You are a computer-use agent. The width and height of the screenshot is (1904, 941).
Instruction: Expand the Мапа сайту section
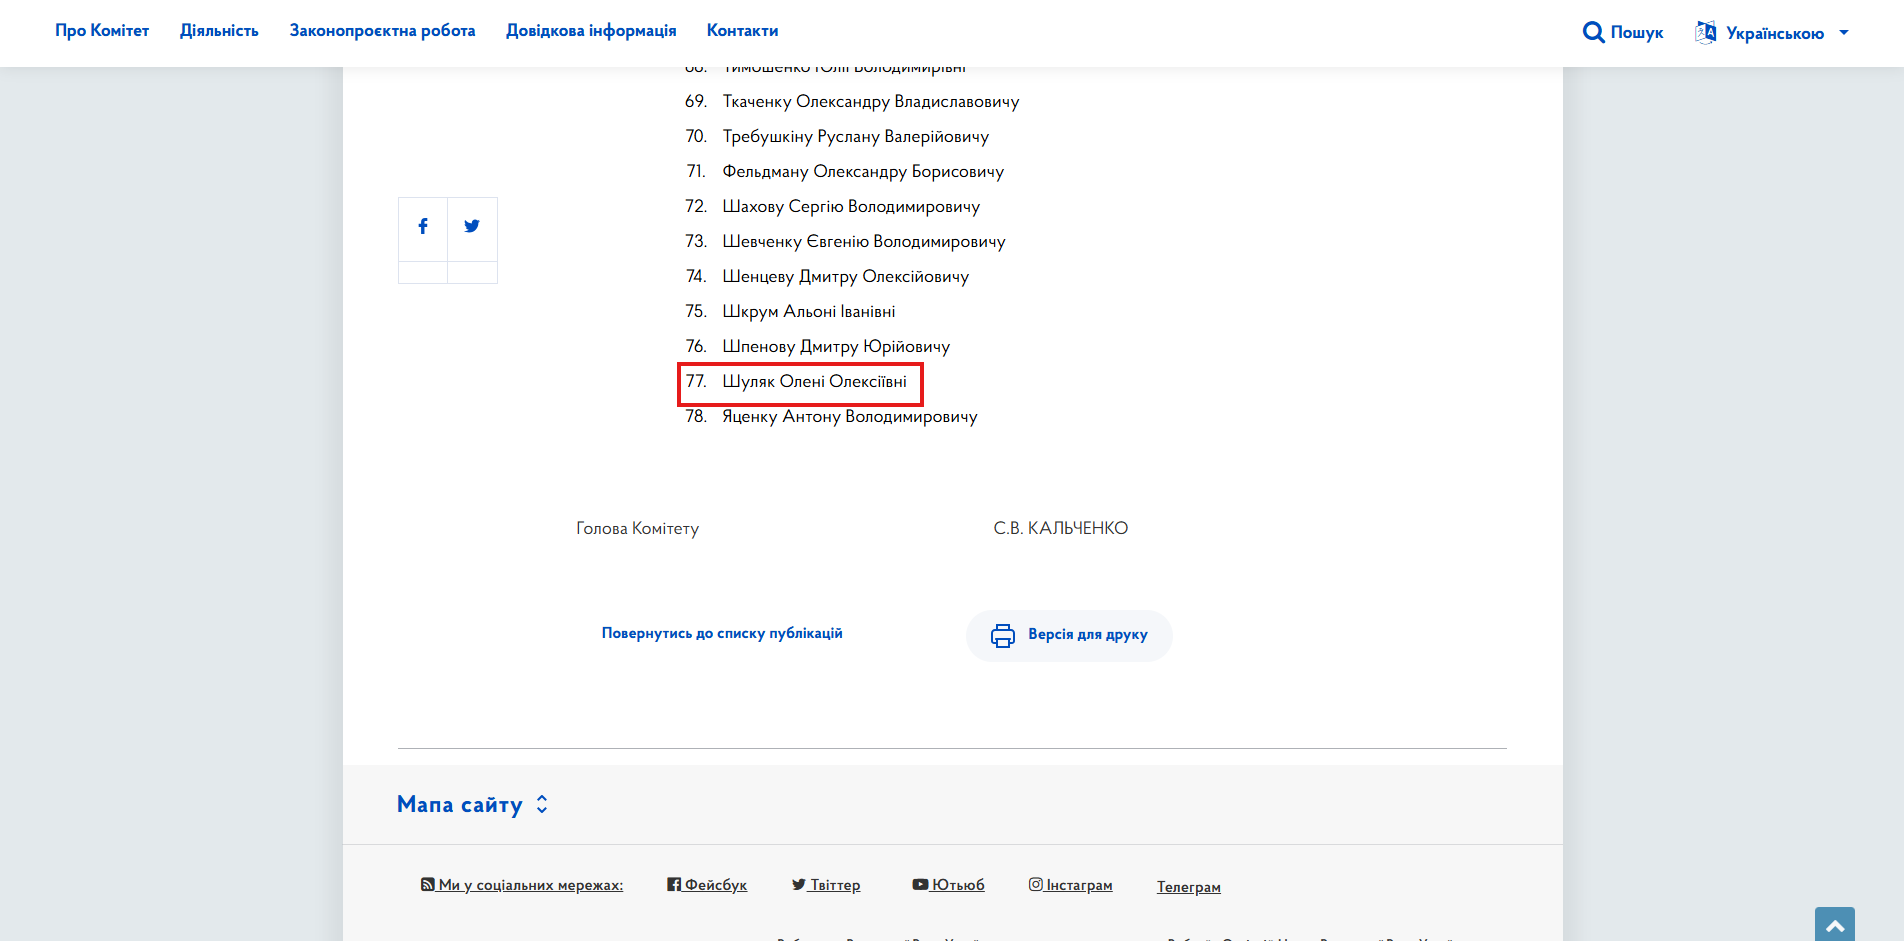(473, 804)
